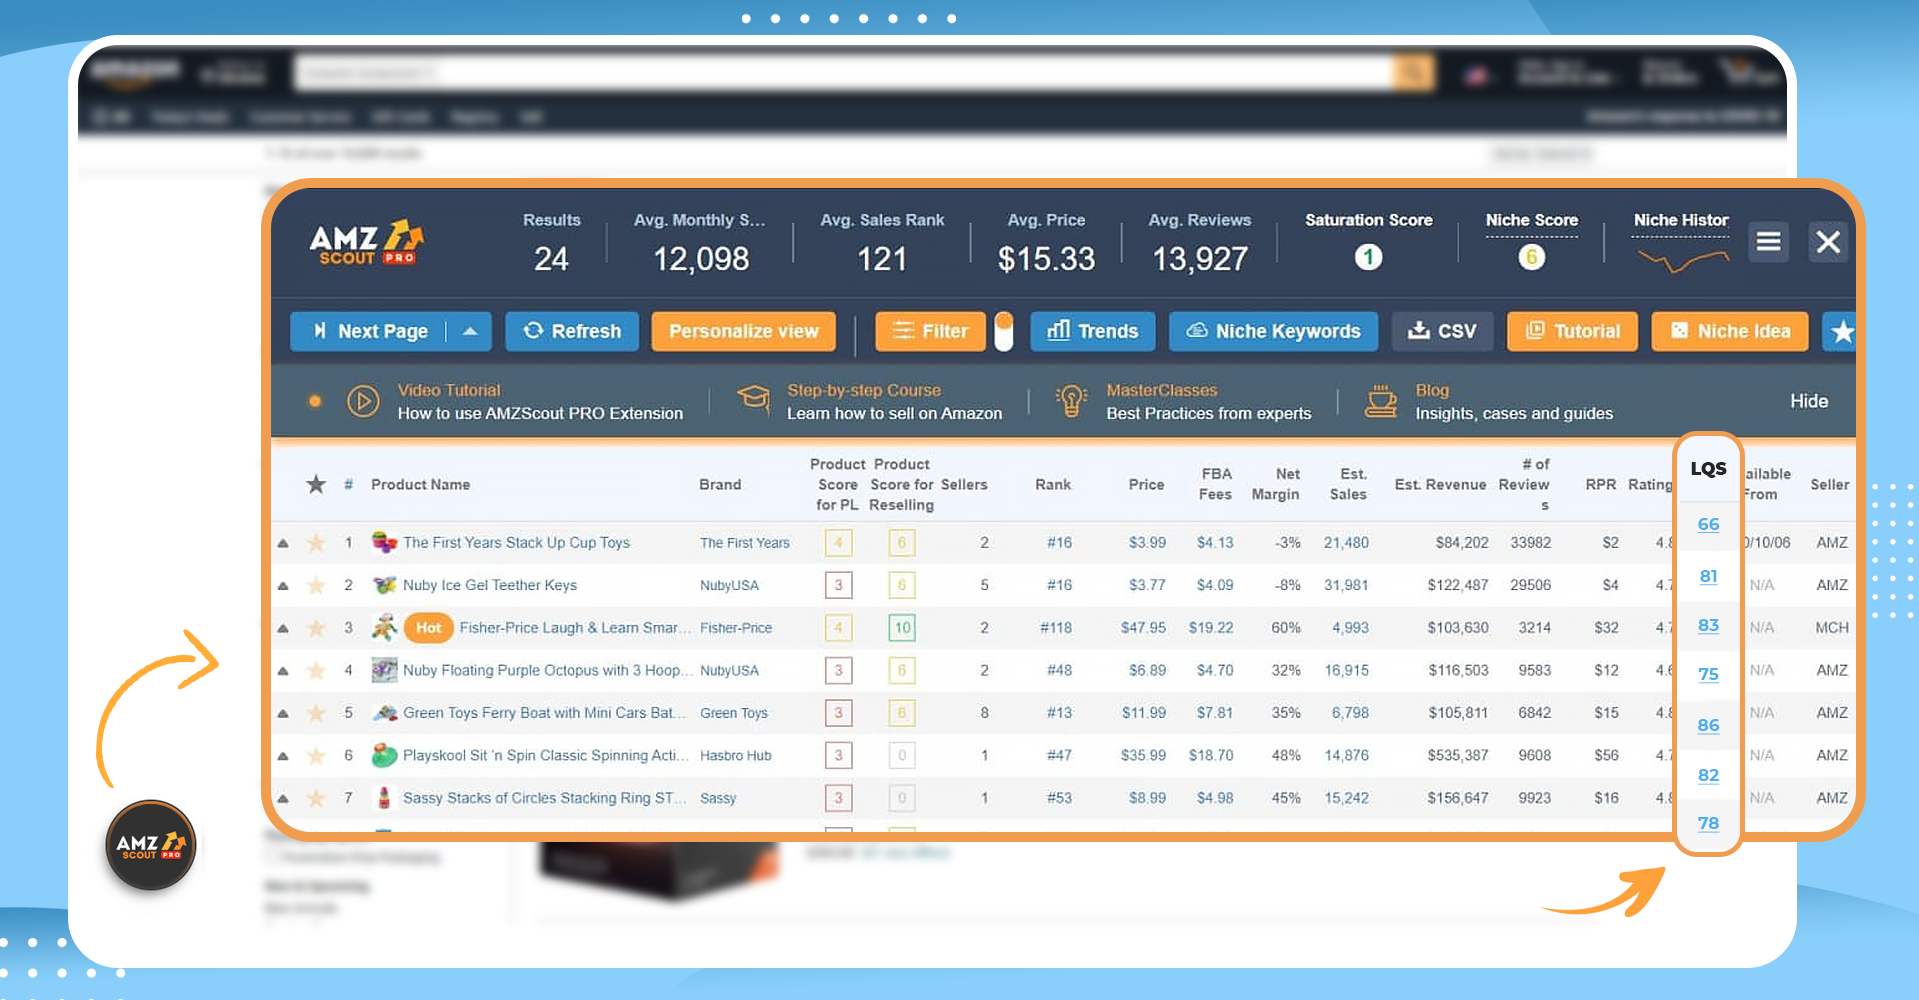This screenshot has height=1000, width=1919.
Task: Click the Personalize view button
Action: pyautogui.click(x=743, y=331)
